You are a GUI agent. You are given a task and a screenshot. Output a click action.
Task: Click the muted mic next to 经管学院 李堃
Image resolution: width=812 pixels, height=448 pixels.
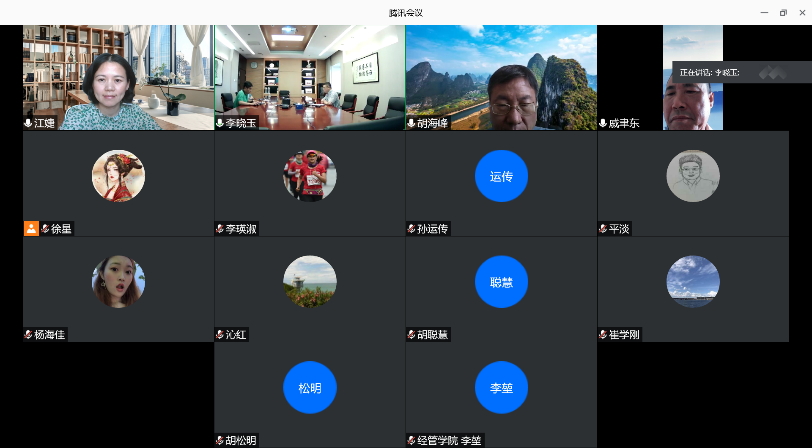click(411, 440)
